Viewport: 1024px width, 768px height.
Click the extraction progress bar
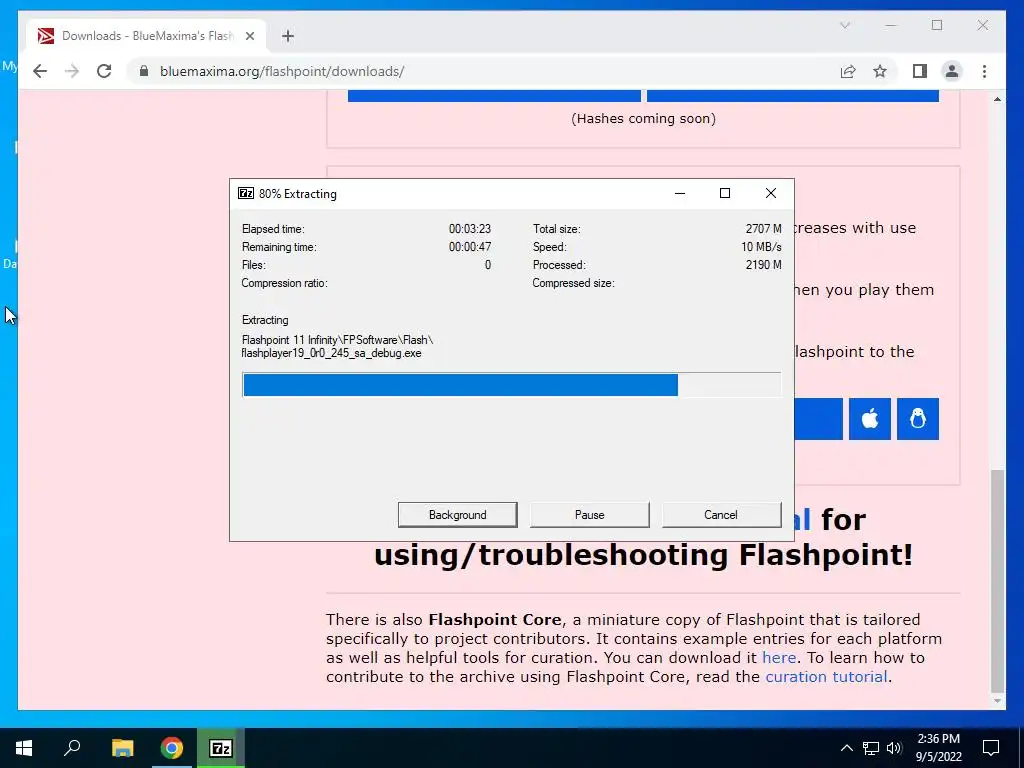[x=511, y=385]
